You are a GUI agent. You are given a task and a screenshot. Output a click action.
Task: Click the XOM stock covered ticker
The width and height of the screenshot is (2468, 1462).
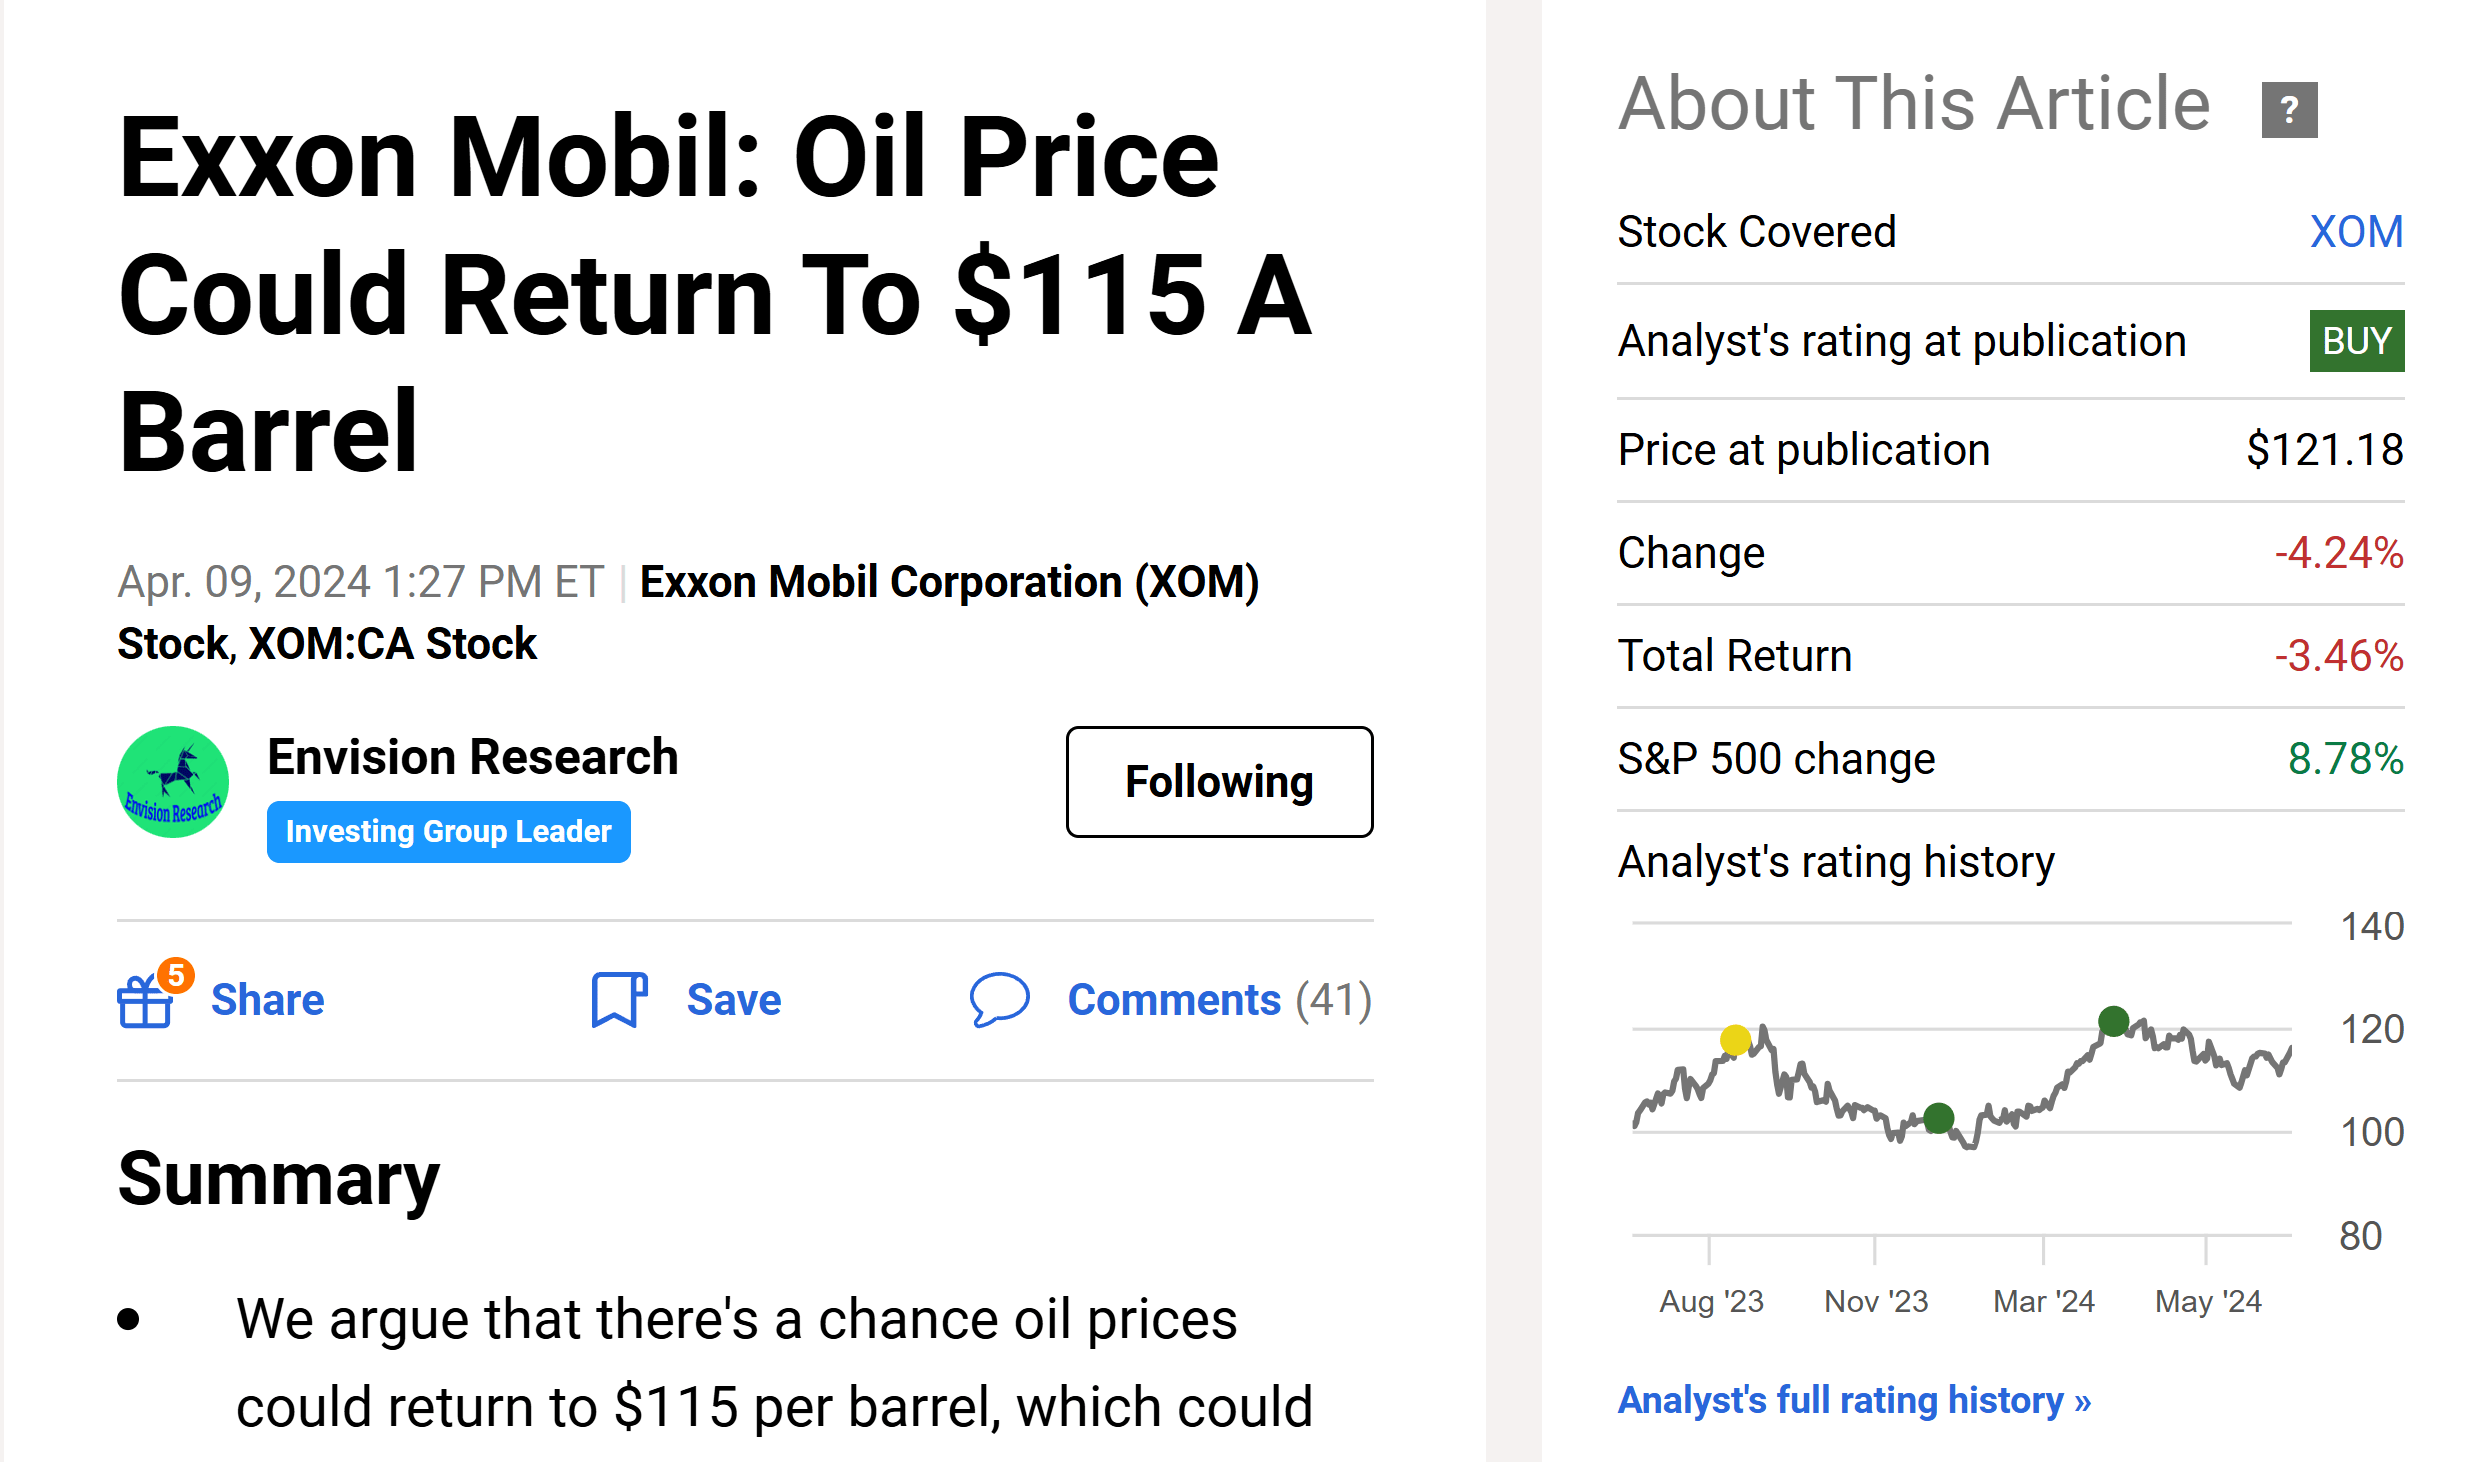click(2356, 232)
